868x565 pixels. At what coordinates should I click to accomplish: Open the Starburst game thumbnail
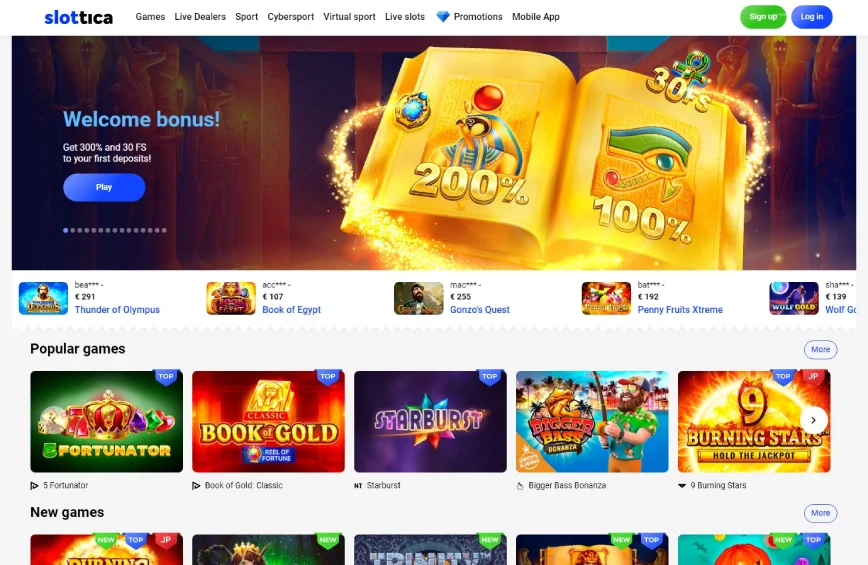click(x=430, y=422)
